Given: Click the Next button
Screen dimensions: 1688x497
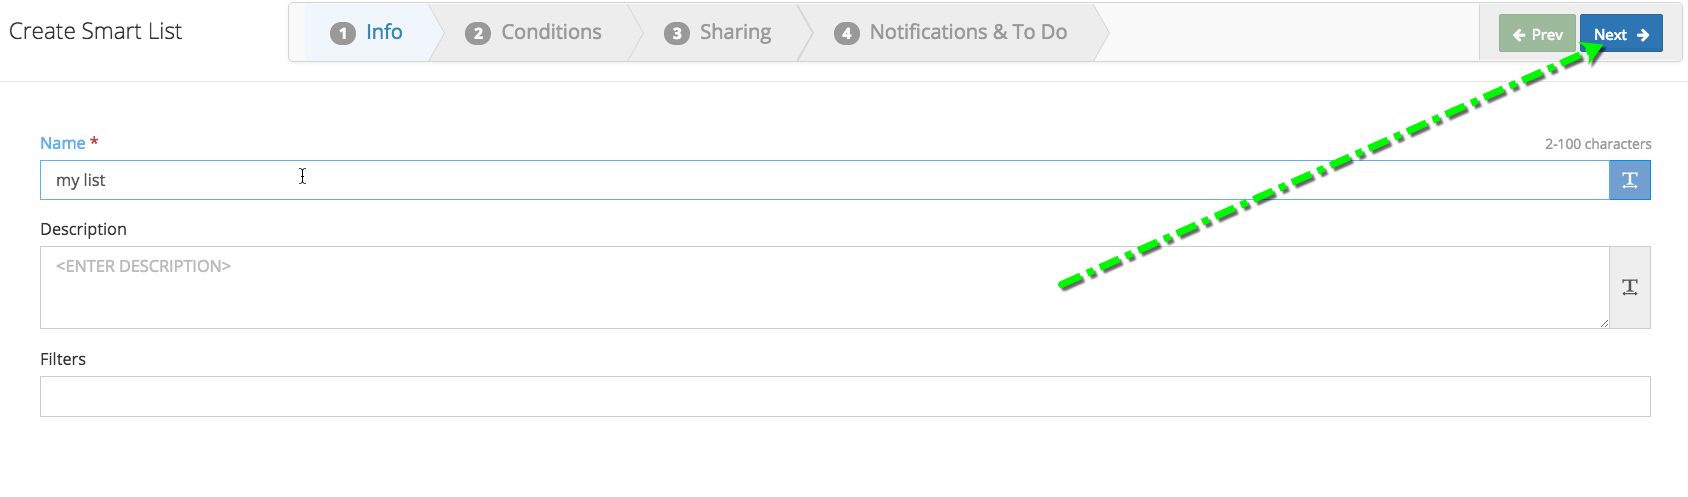Looking at the screenshot, I should pyautogui.click(x=1621, y=34).
